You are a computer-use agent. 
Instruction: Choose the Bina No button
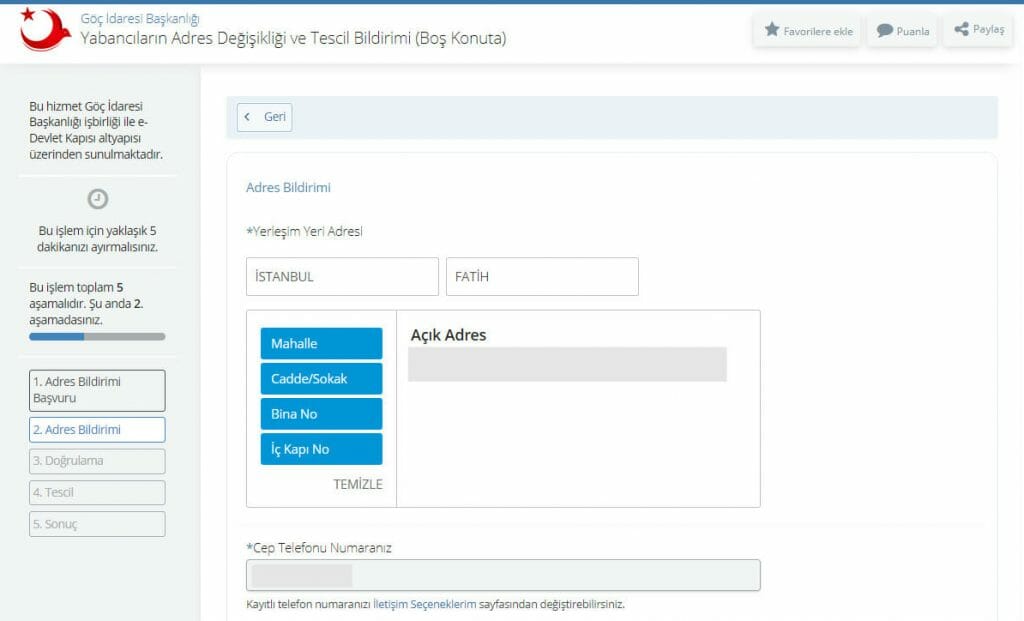pos(321,414)
